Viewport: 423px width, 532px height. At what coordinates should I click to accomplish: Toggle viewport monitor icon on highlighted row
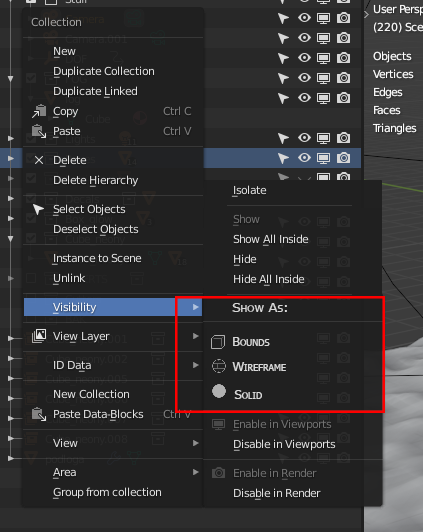323,158
